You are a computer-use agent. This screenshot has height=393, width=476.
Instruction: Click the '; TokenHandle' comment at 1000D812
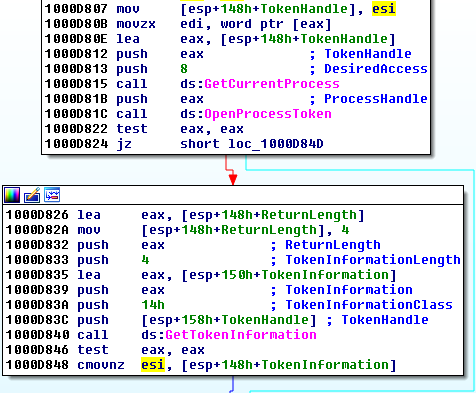coord(360,54)
